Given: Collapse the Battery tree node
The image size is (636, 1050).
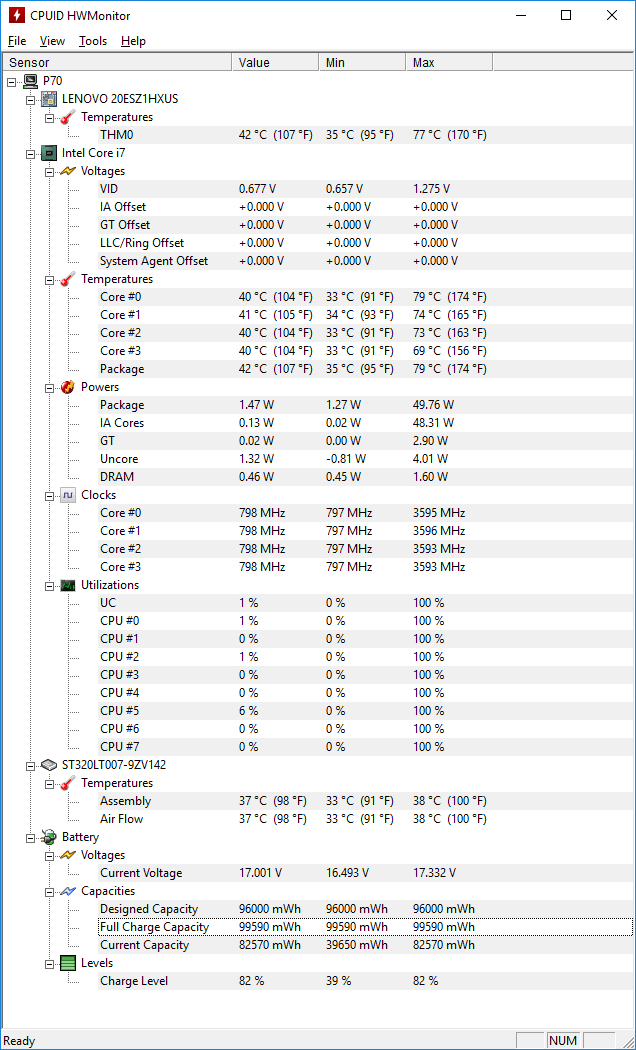Looking at the screenshot, I should [x=30, y=837].
